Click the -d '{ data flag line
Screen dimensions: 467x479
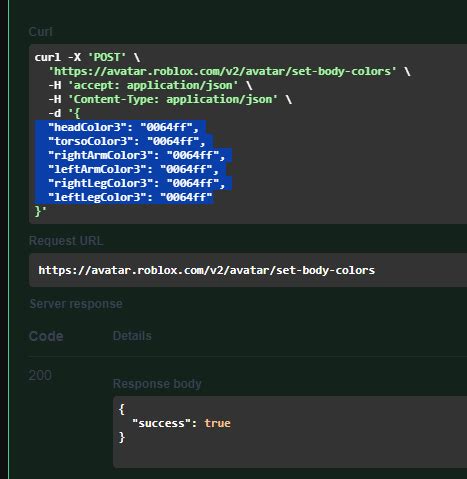(64, 113)
